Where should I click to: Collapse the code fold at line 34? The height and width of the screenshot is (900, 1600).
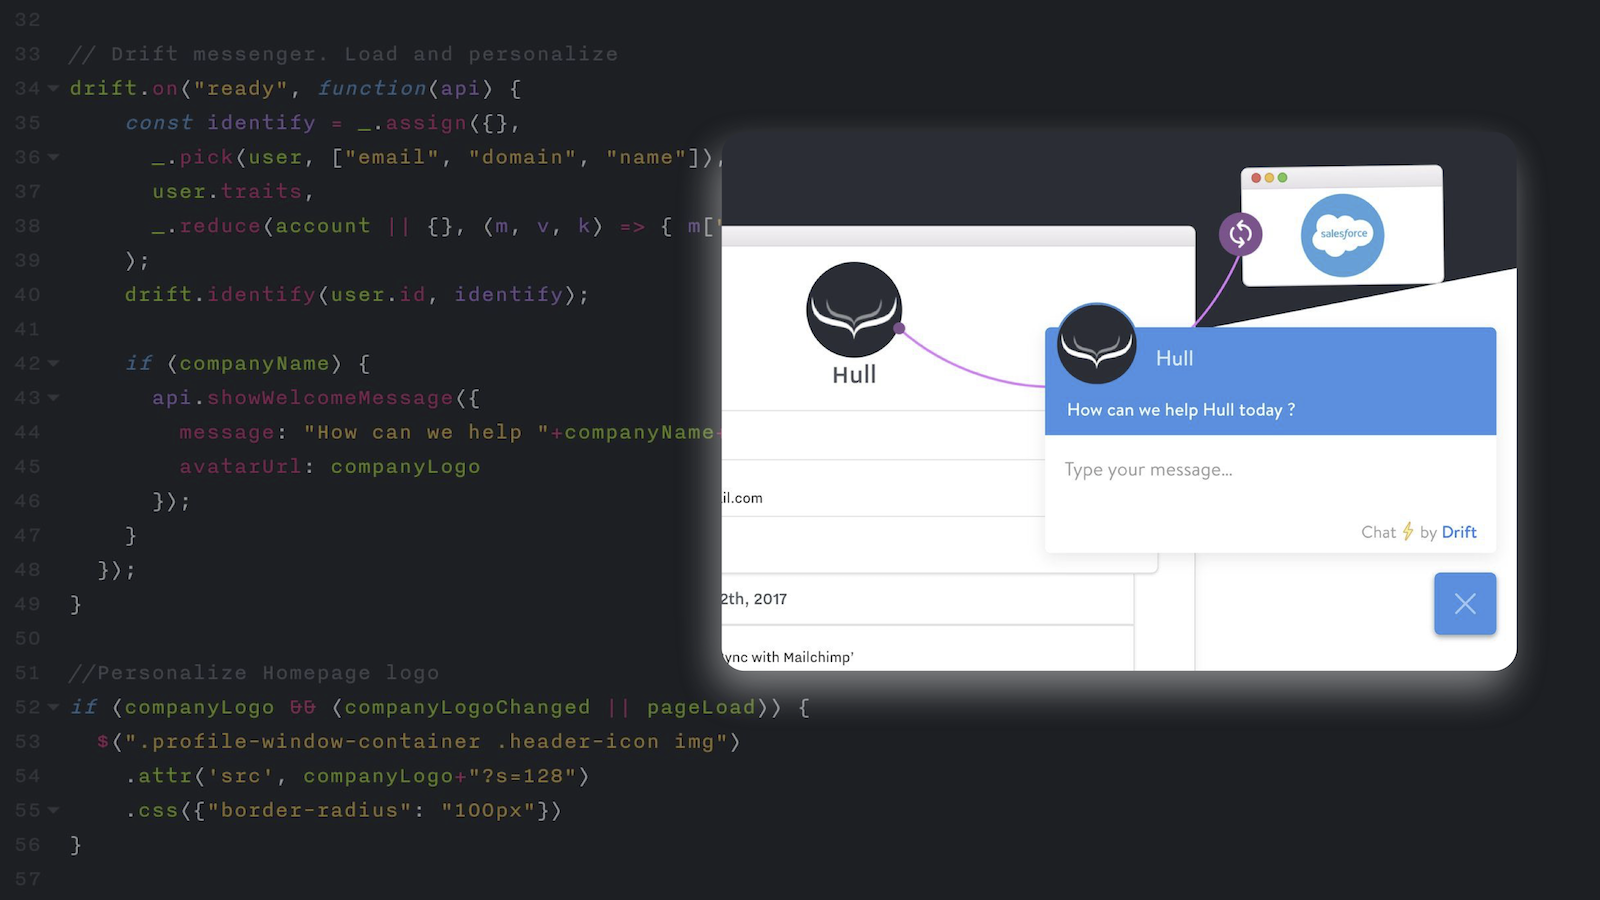[53, 89]
